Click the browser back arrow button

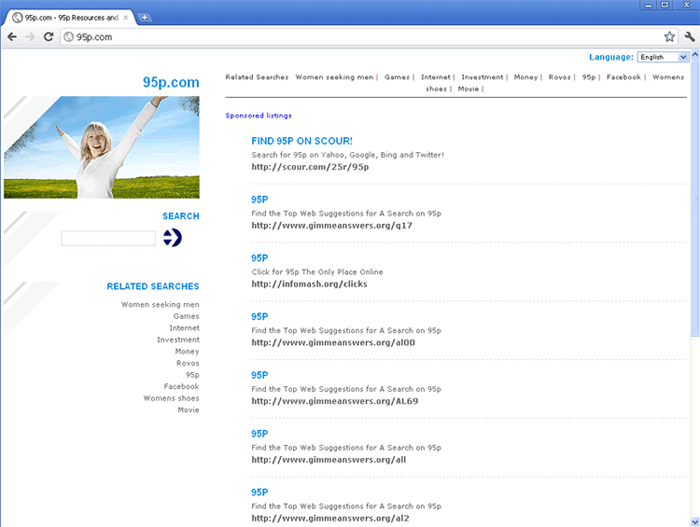[12, 37]
